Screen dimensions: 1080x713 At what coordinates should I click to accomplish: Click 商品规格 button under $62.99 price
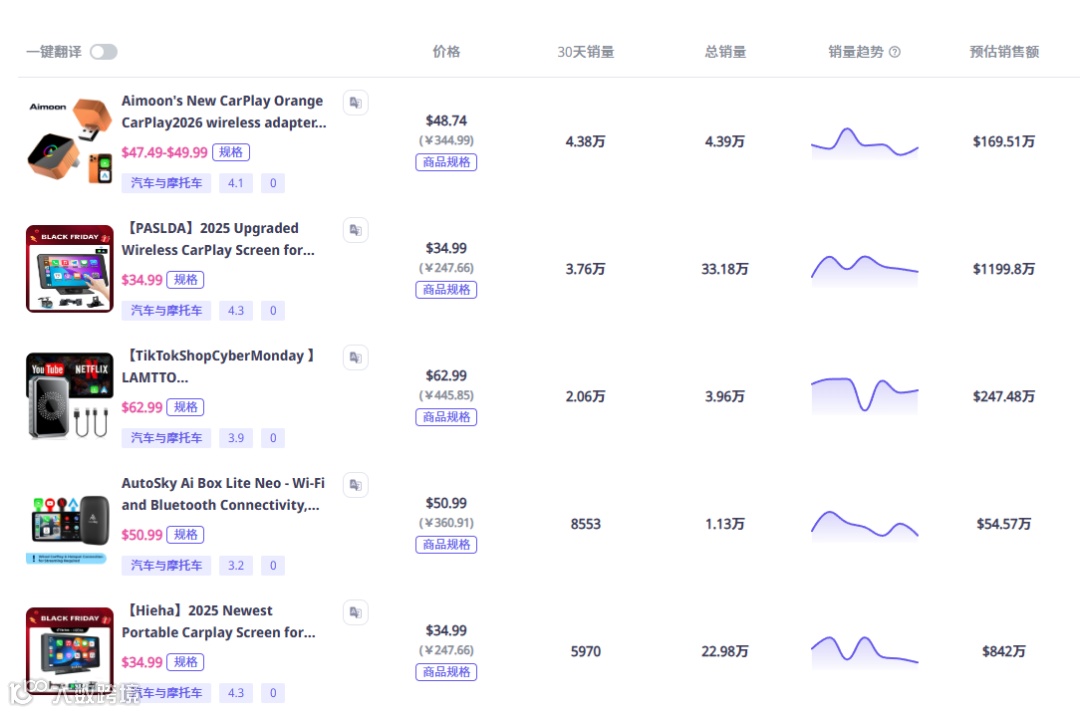coord(446,417)
